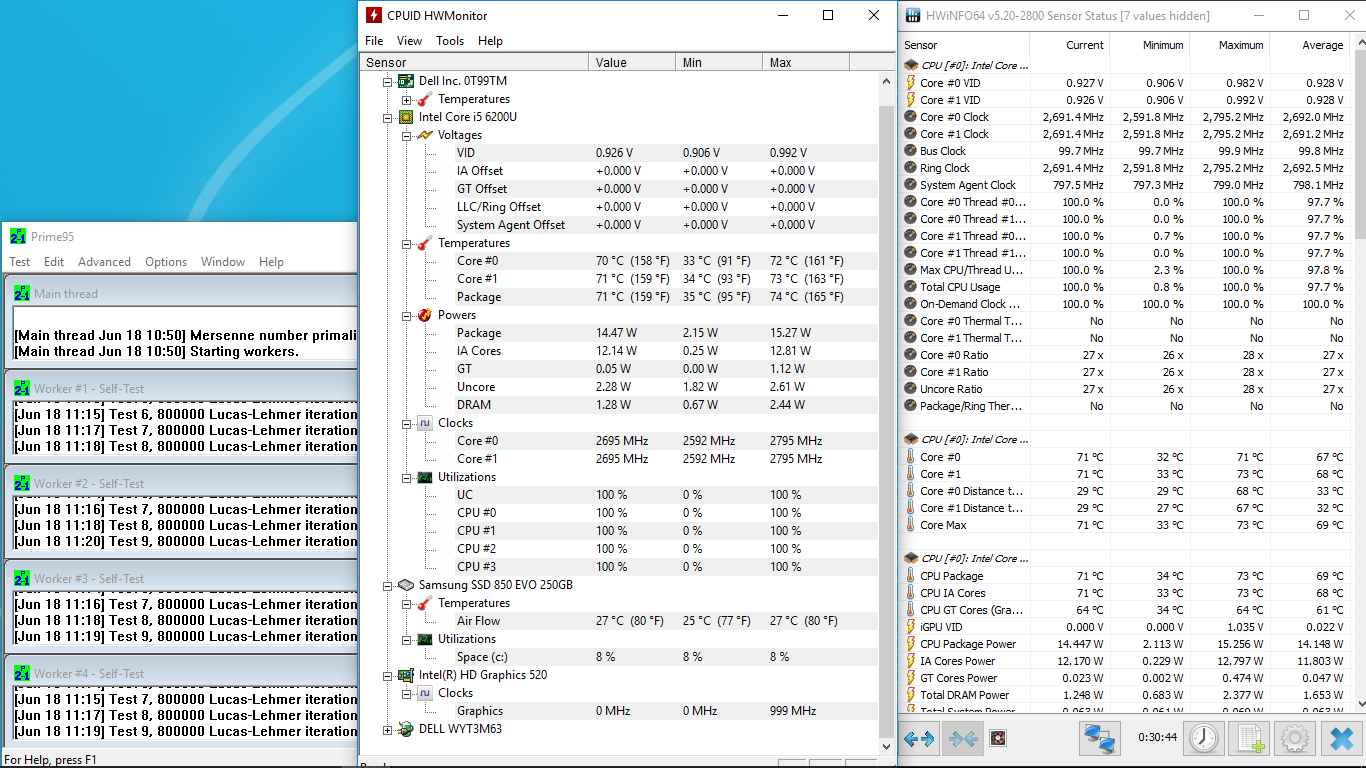This screenshot has height=768, width=1366.
Task: Collapse the Powers group in HWMonitor
Action: 407,315
